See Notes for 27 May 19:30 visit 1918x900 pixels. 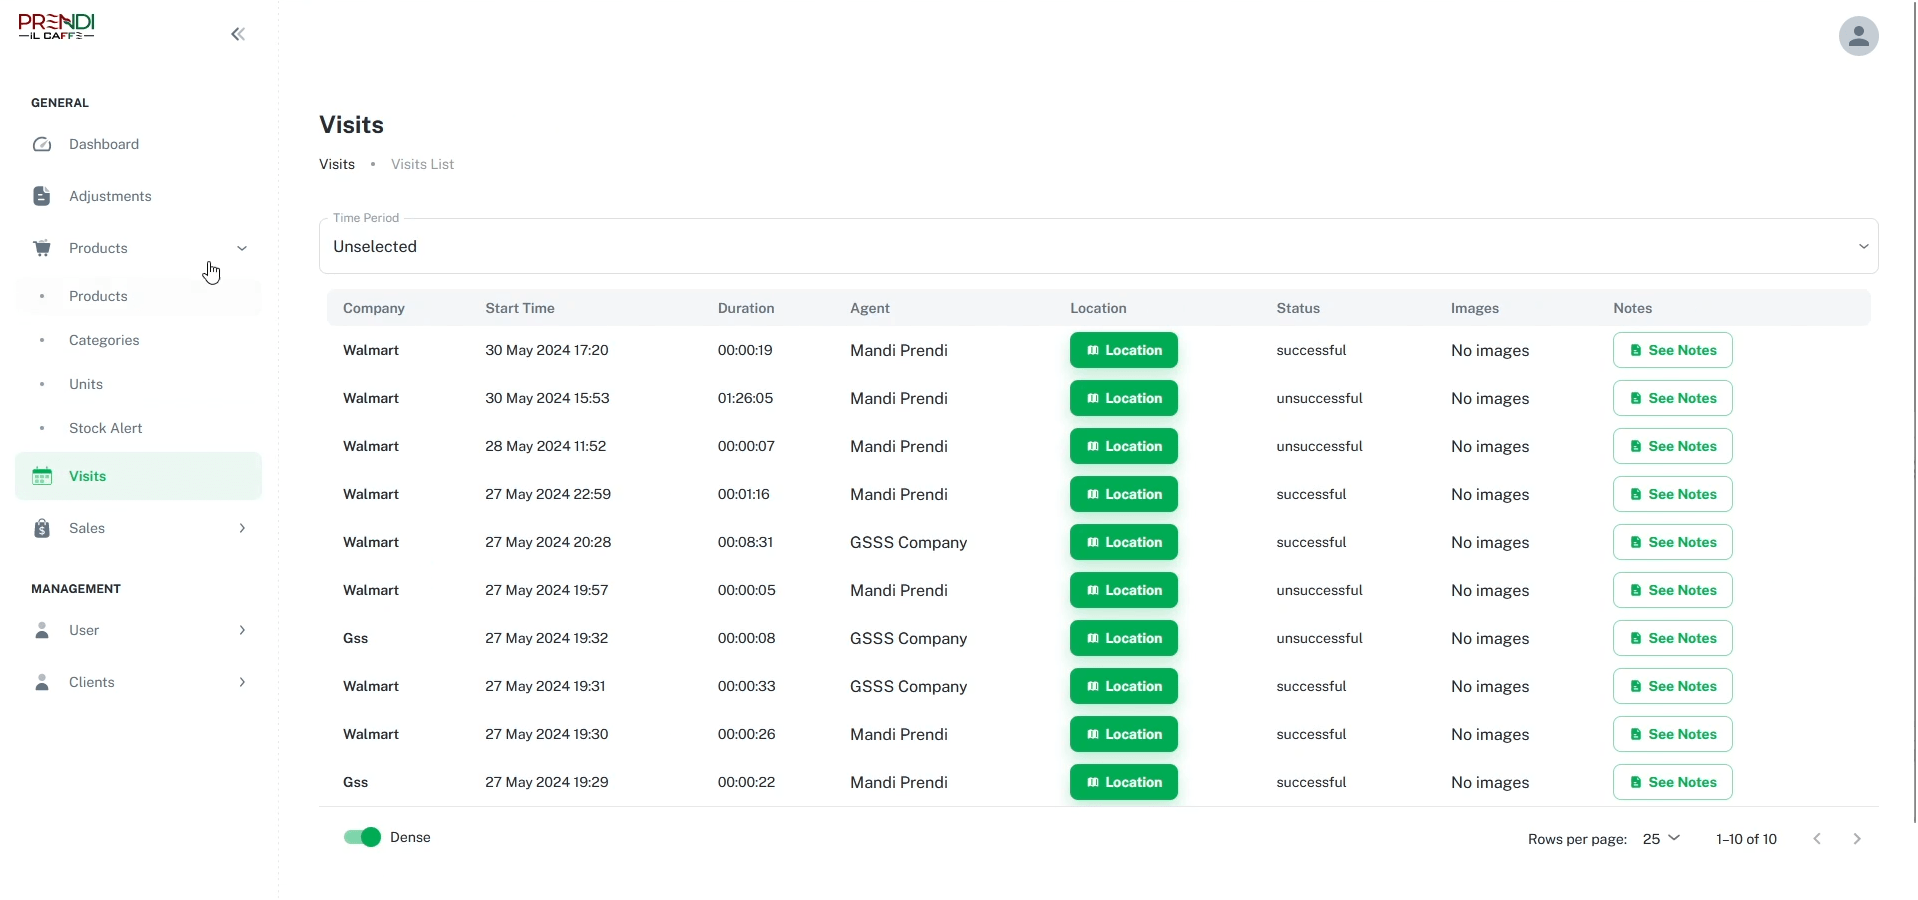tap(1672, 734)
